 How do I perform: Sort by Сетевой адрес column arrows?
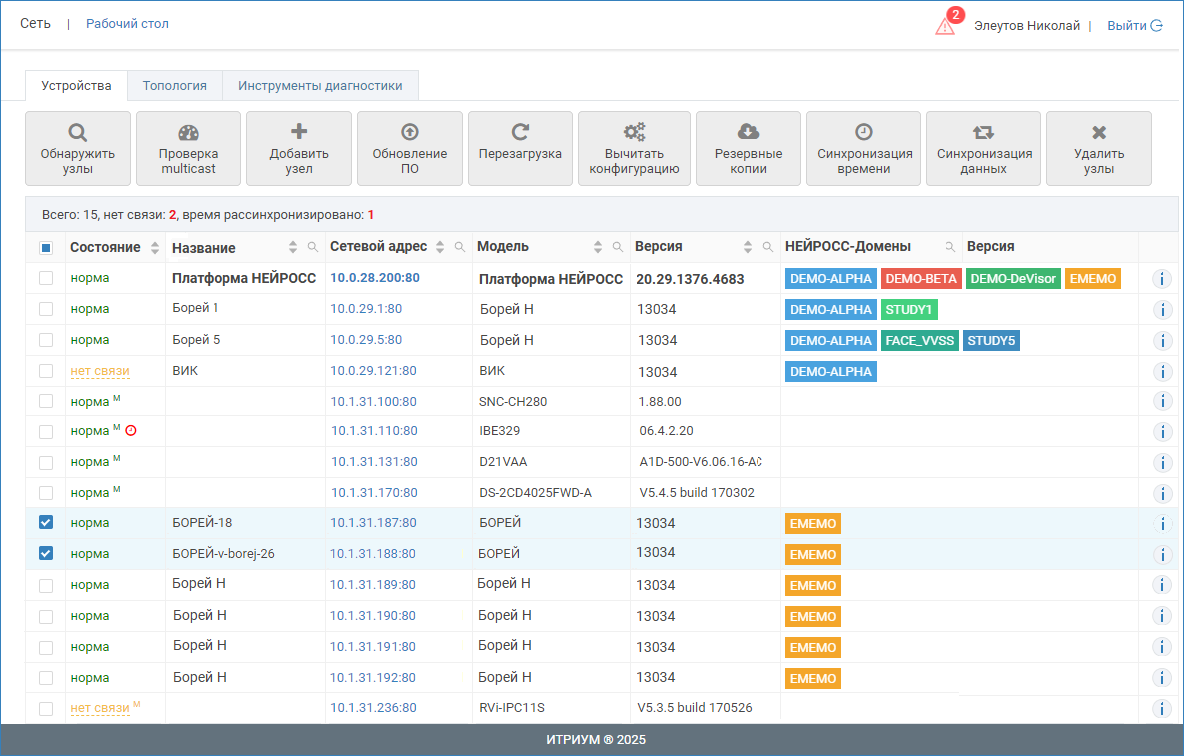440,247
